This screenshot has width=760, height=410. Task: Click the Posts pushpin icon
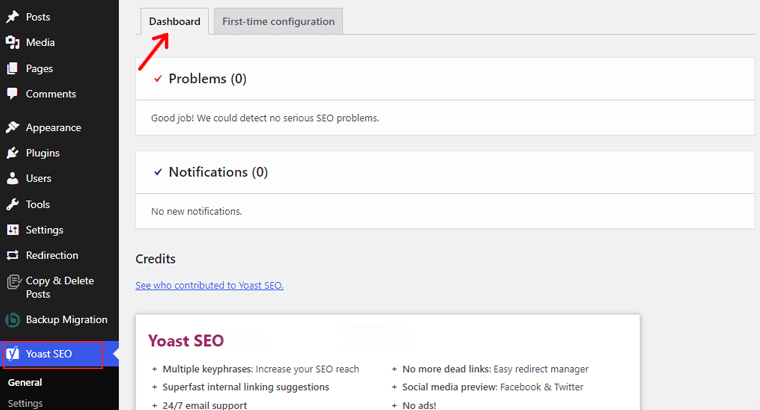(13, 17)
